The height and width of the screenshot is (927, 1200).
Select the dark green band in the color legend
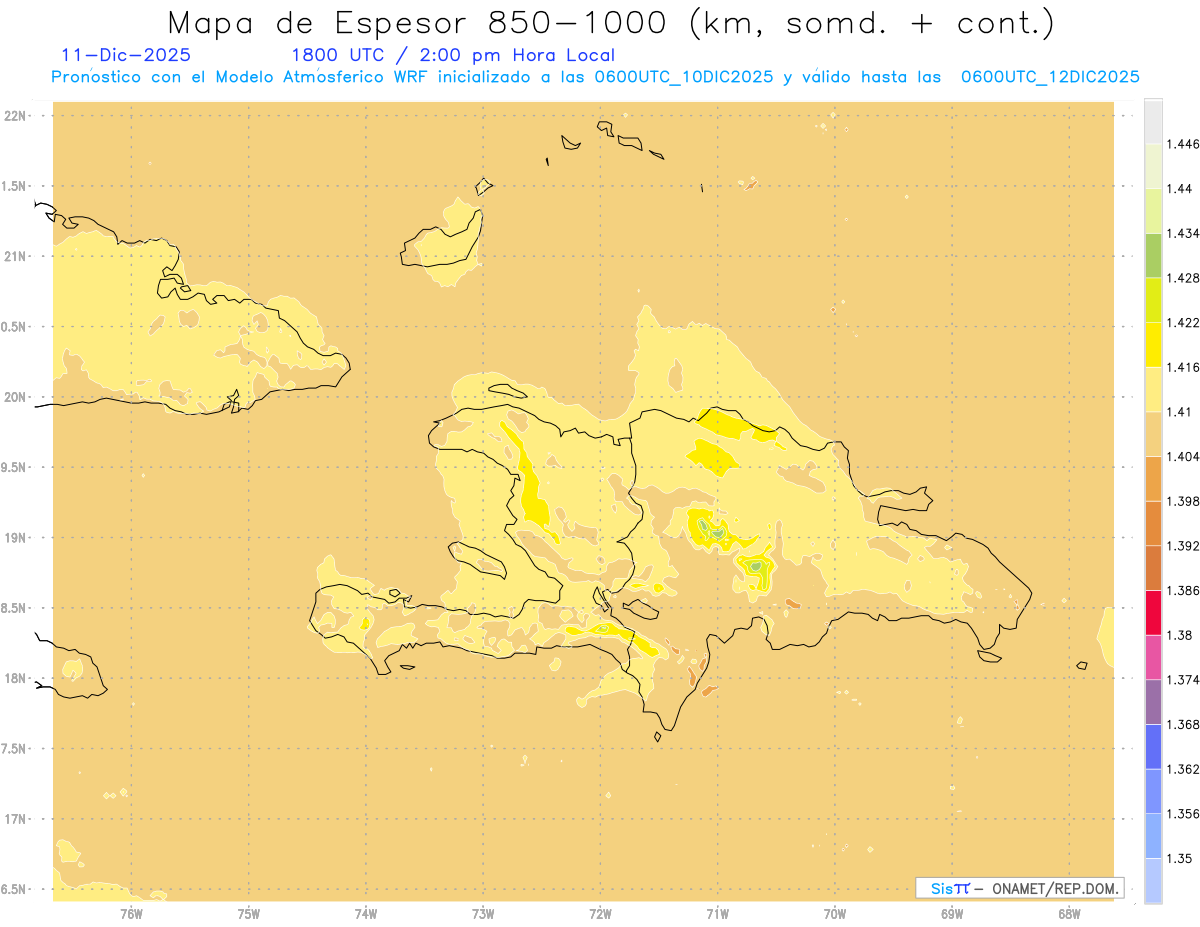[x=1153, y=255]
